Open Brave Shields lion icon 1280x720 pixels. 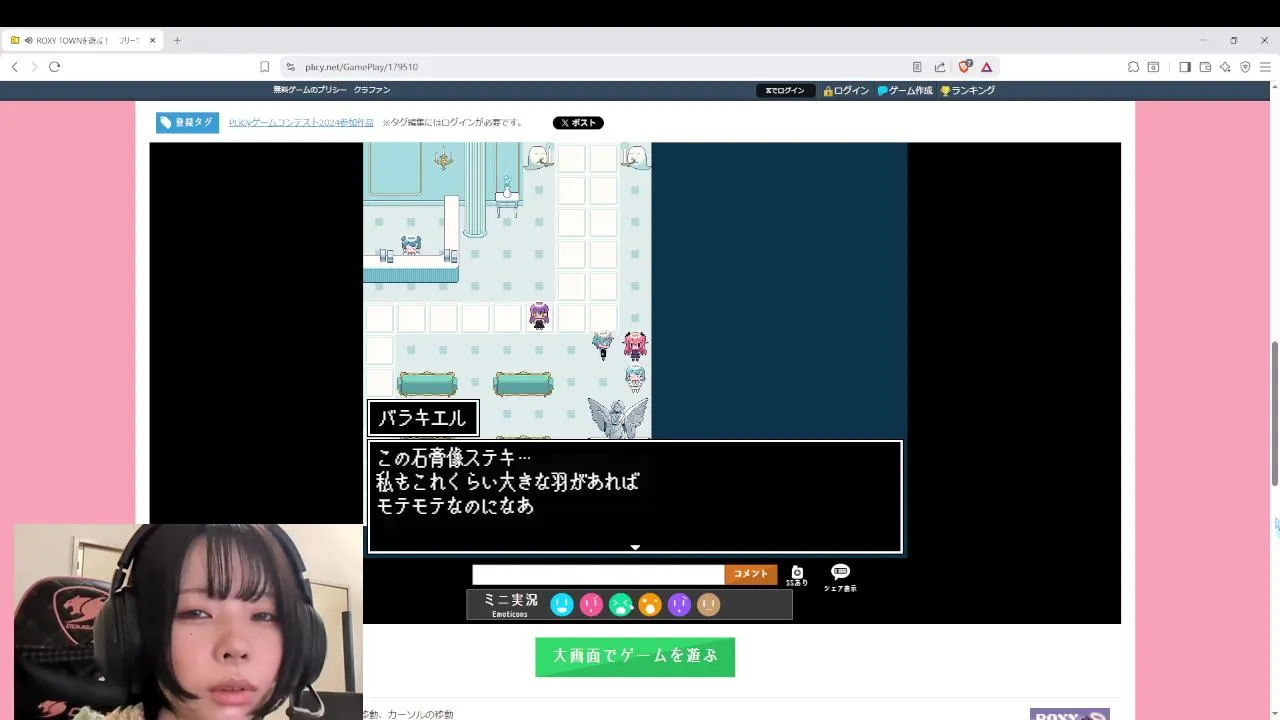point(964,67)
